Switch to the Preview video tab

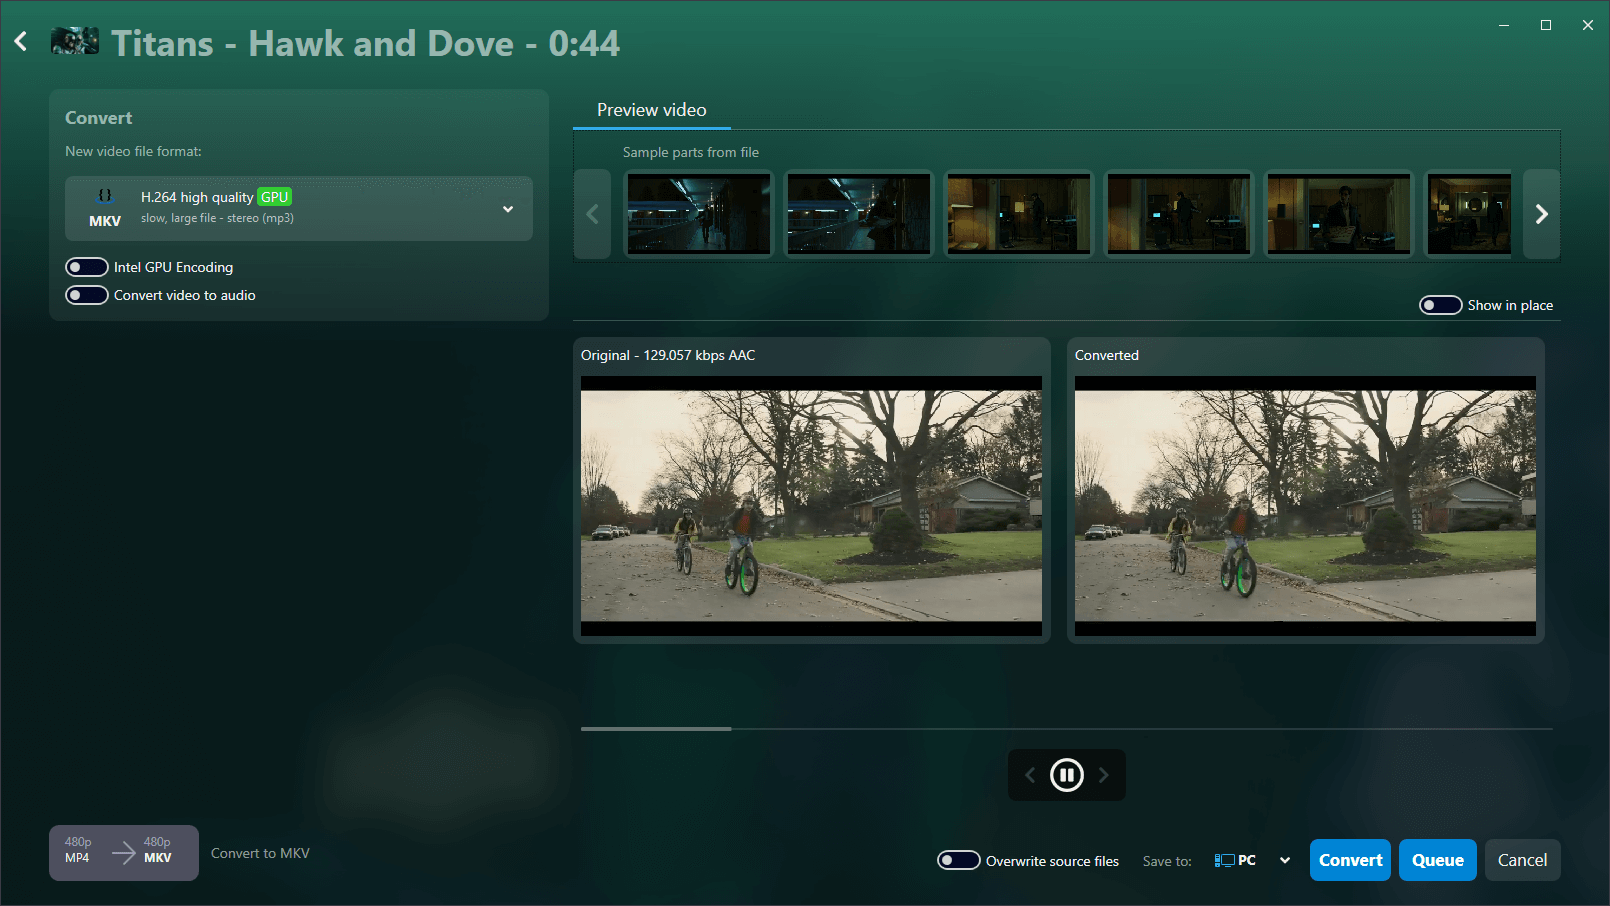coord(651,110)
